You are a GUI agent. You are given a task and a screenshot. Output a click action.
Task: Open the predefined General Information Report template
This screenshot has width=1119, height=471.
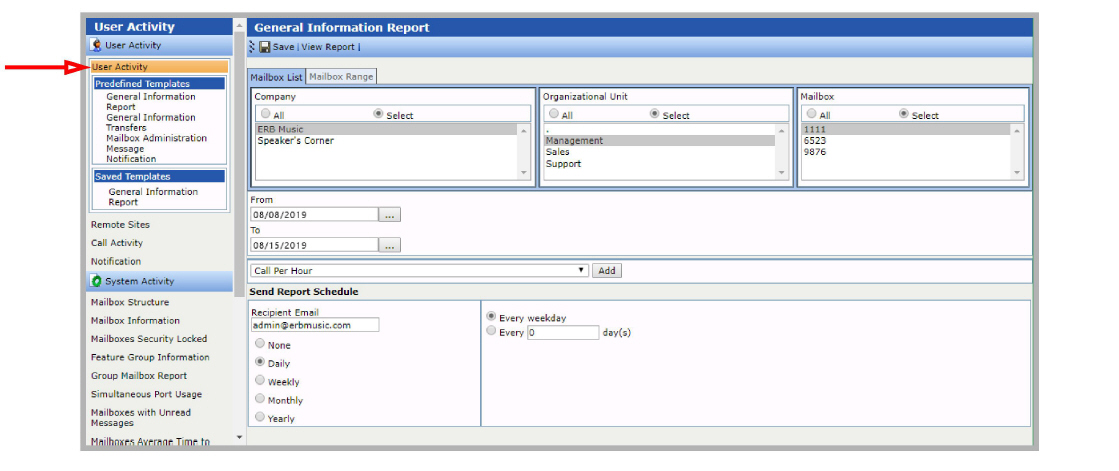pyautogui.click(x=151, y=101)
